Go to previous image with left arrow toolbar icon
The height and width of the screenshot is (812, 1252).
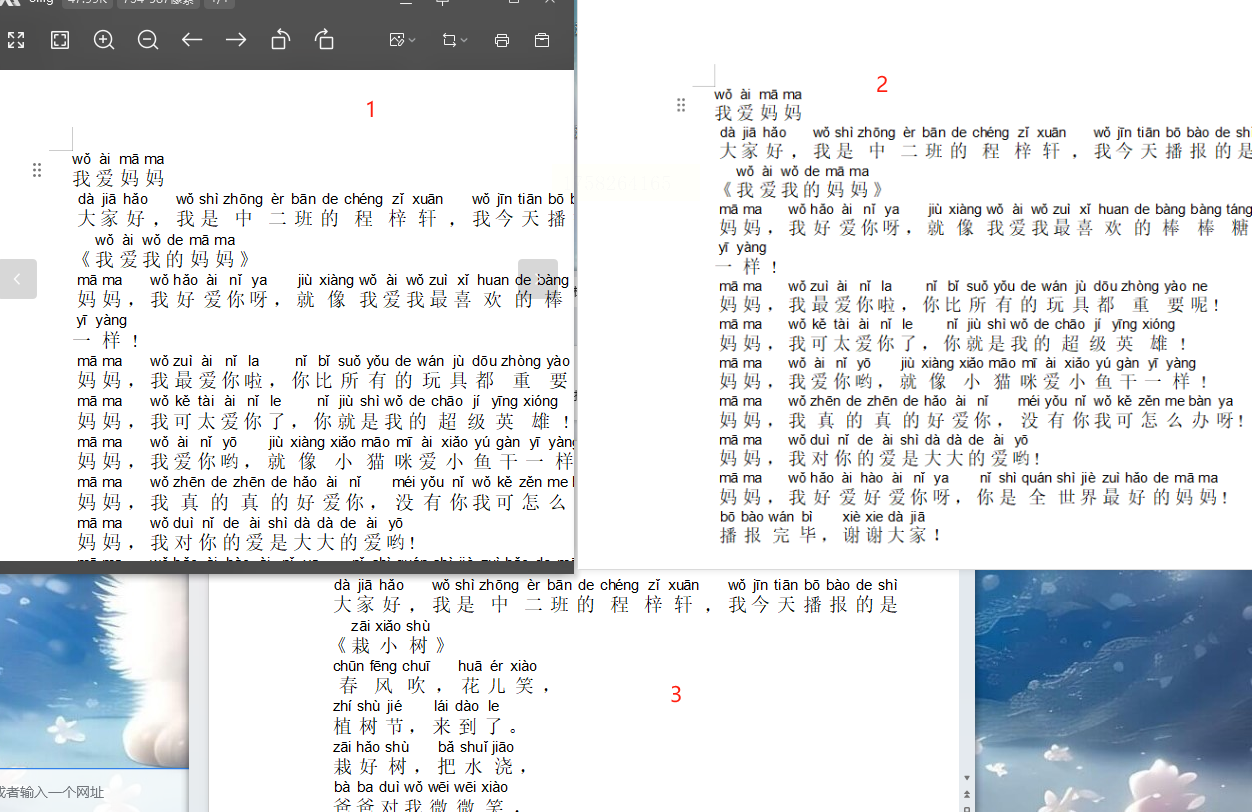[192, 40]
